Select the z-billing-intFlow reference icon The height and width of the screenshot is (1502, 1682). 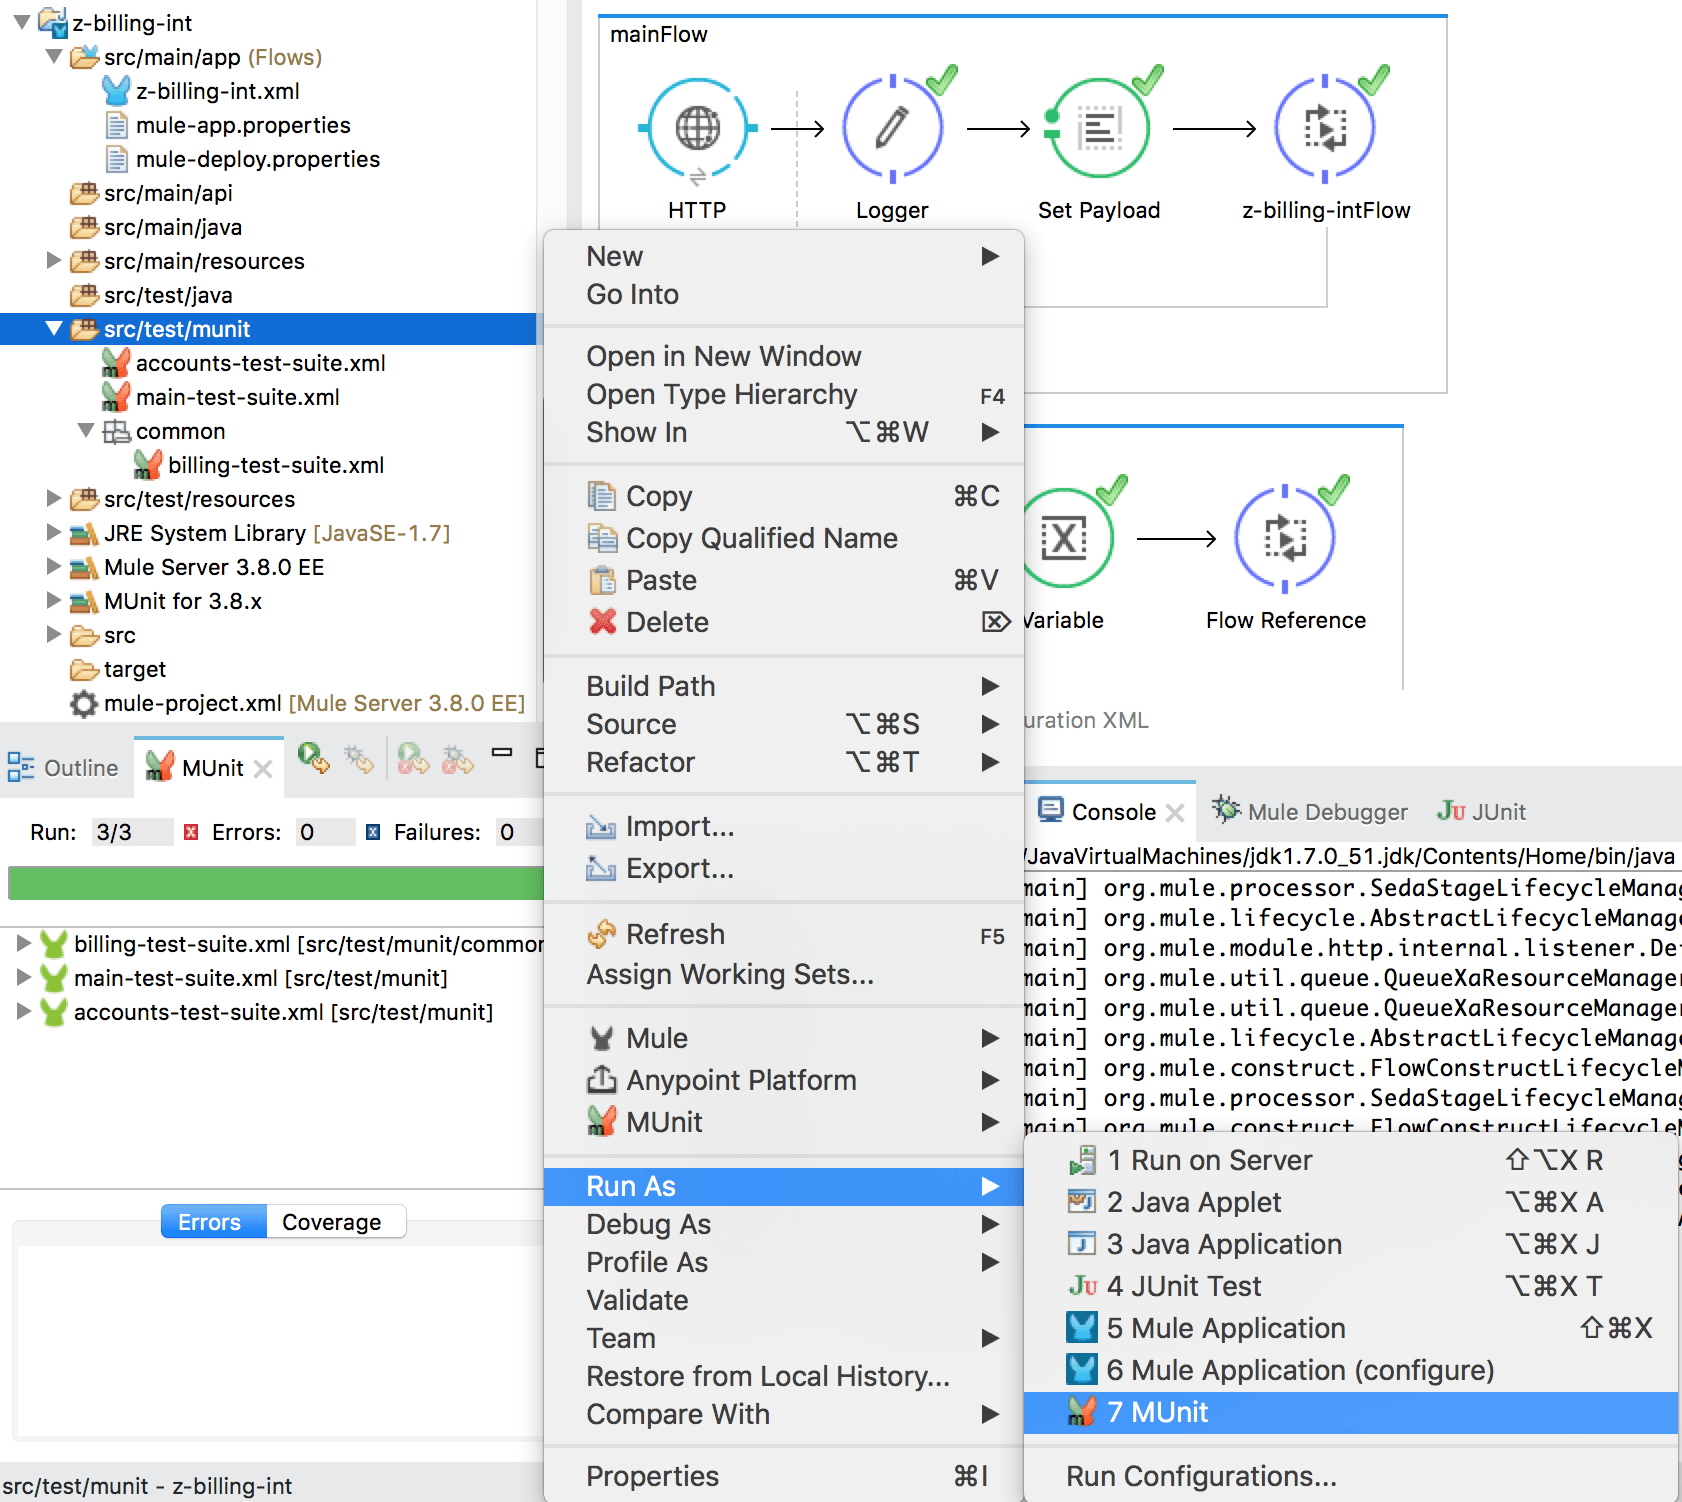point(1326,127)
